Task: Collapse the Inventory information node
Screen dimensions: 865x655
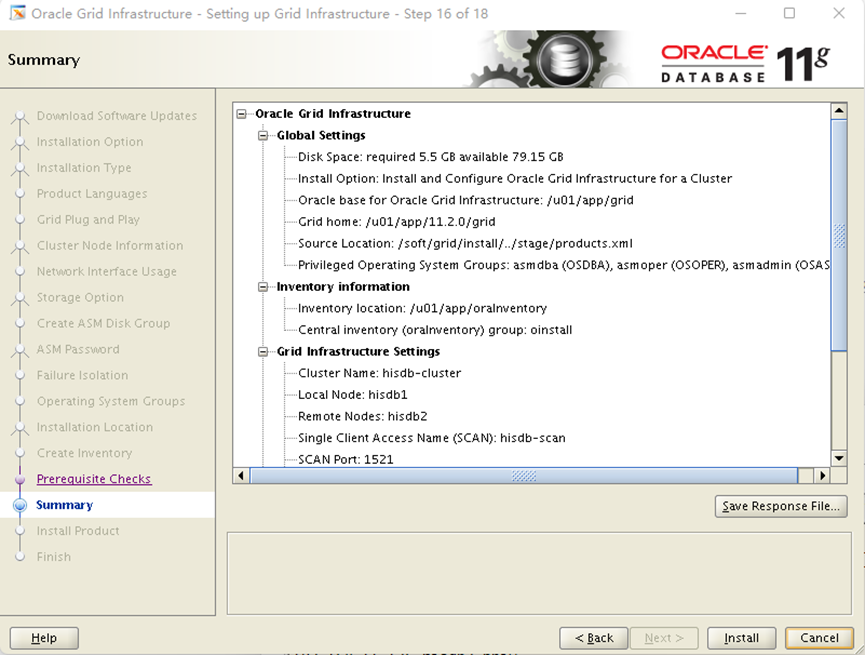Action: point(263,286)
